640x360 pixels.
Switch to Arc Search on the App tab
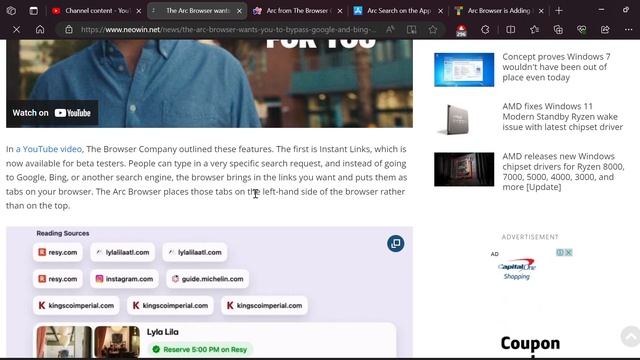coord(398,11)
